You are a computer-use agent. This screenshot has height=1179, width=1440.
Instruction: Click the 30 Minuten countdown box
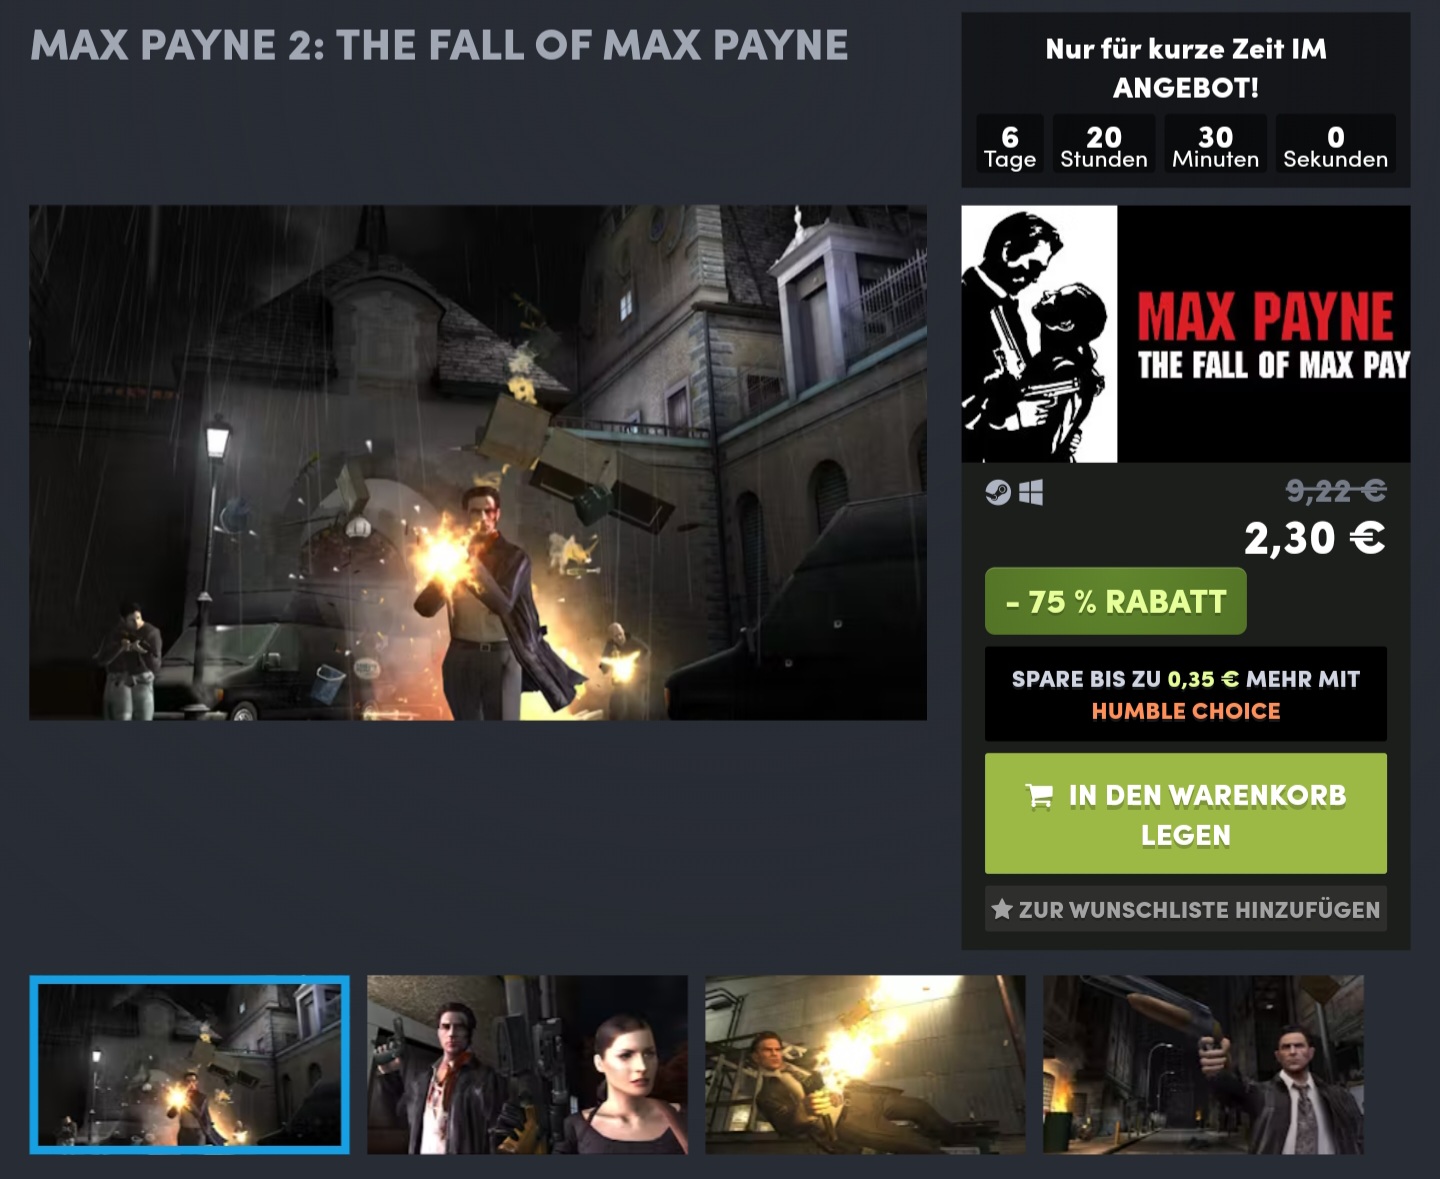coord(1215,146)
